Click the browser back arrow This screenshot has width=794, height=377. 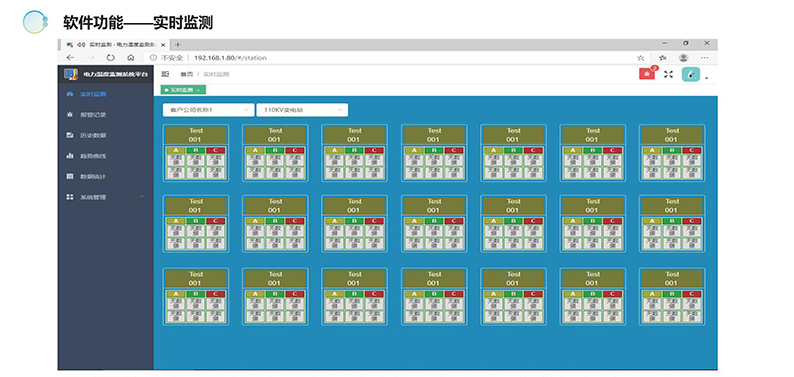point(70,58)
